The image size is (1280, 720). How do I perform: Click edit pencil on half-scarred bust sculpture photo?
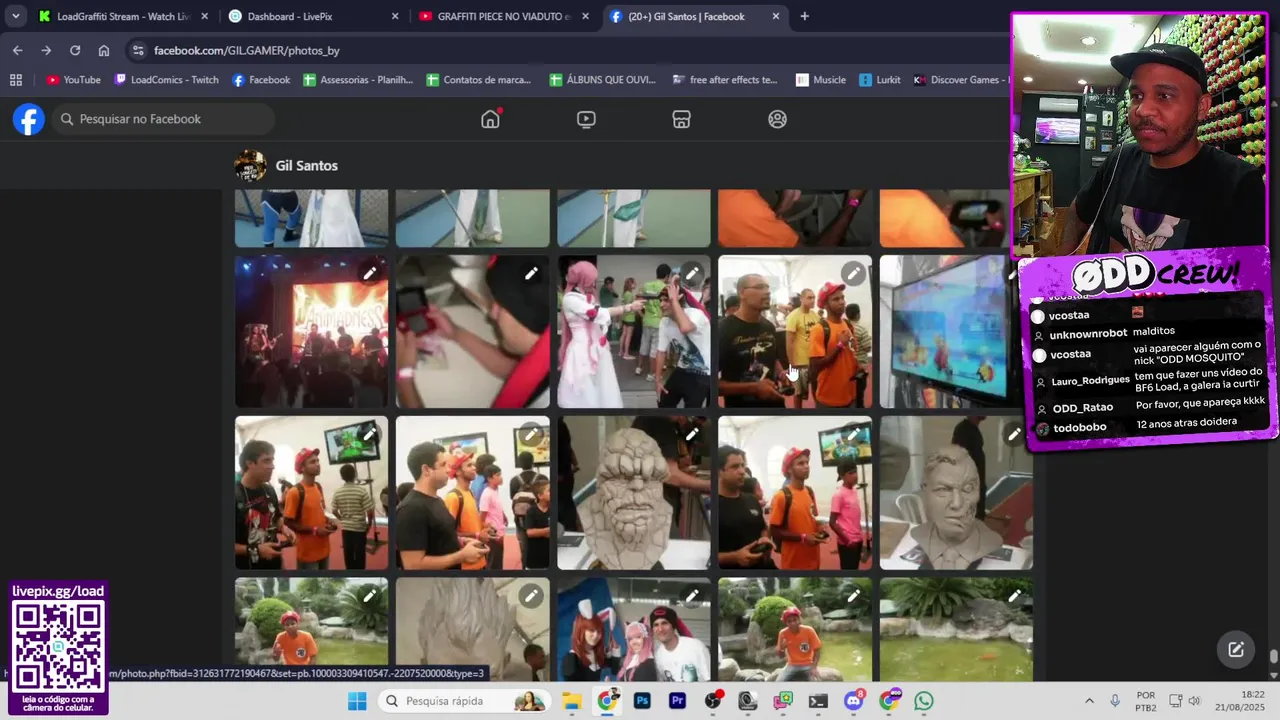tap(1014, 434)
